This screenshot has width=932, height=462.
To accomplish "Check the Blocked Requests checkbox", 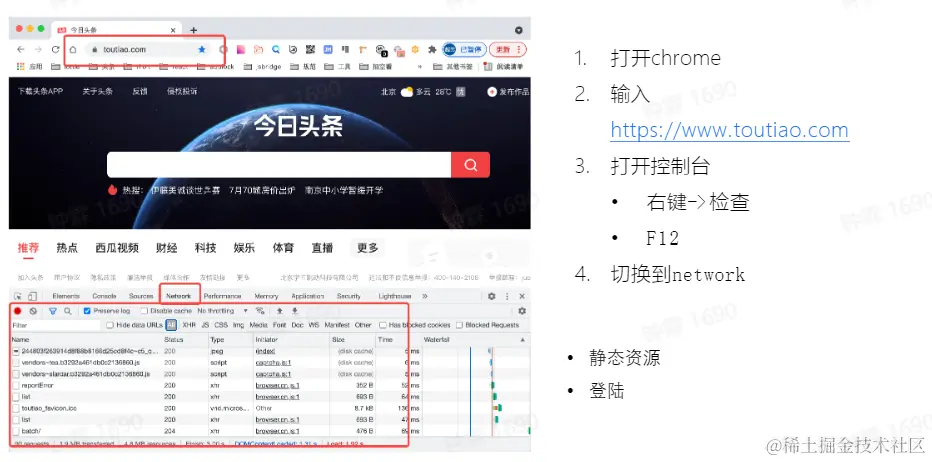I will click(x=459, y=325).
